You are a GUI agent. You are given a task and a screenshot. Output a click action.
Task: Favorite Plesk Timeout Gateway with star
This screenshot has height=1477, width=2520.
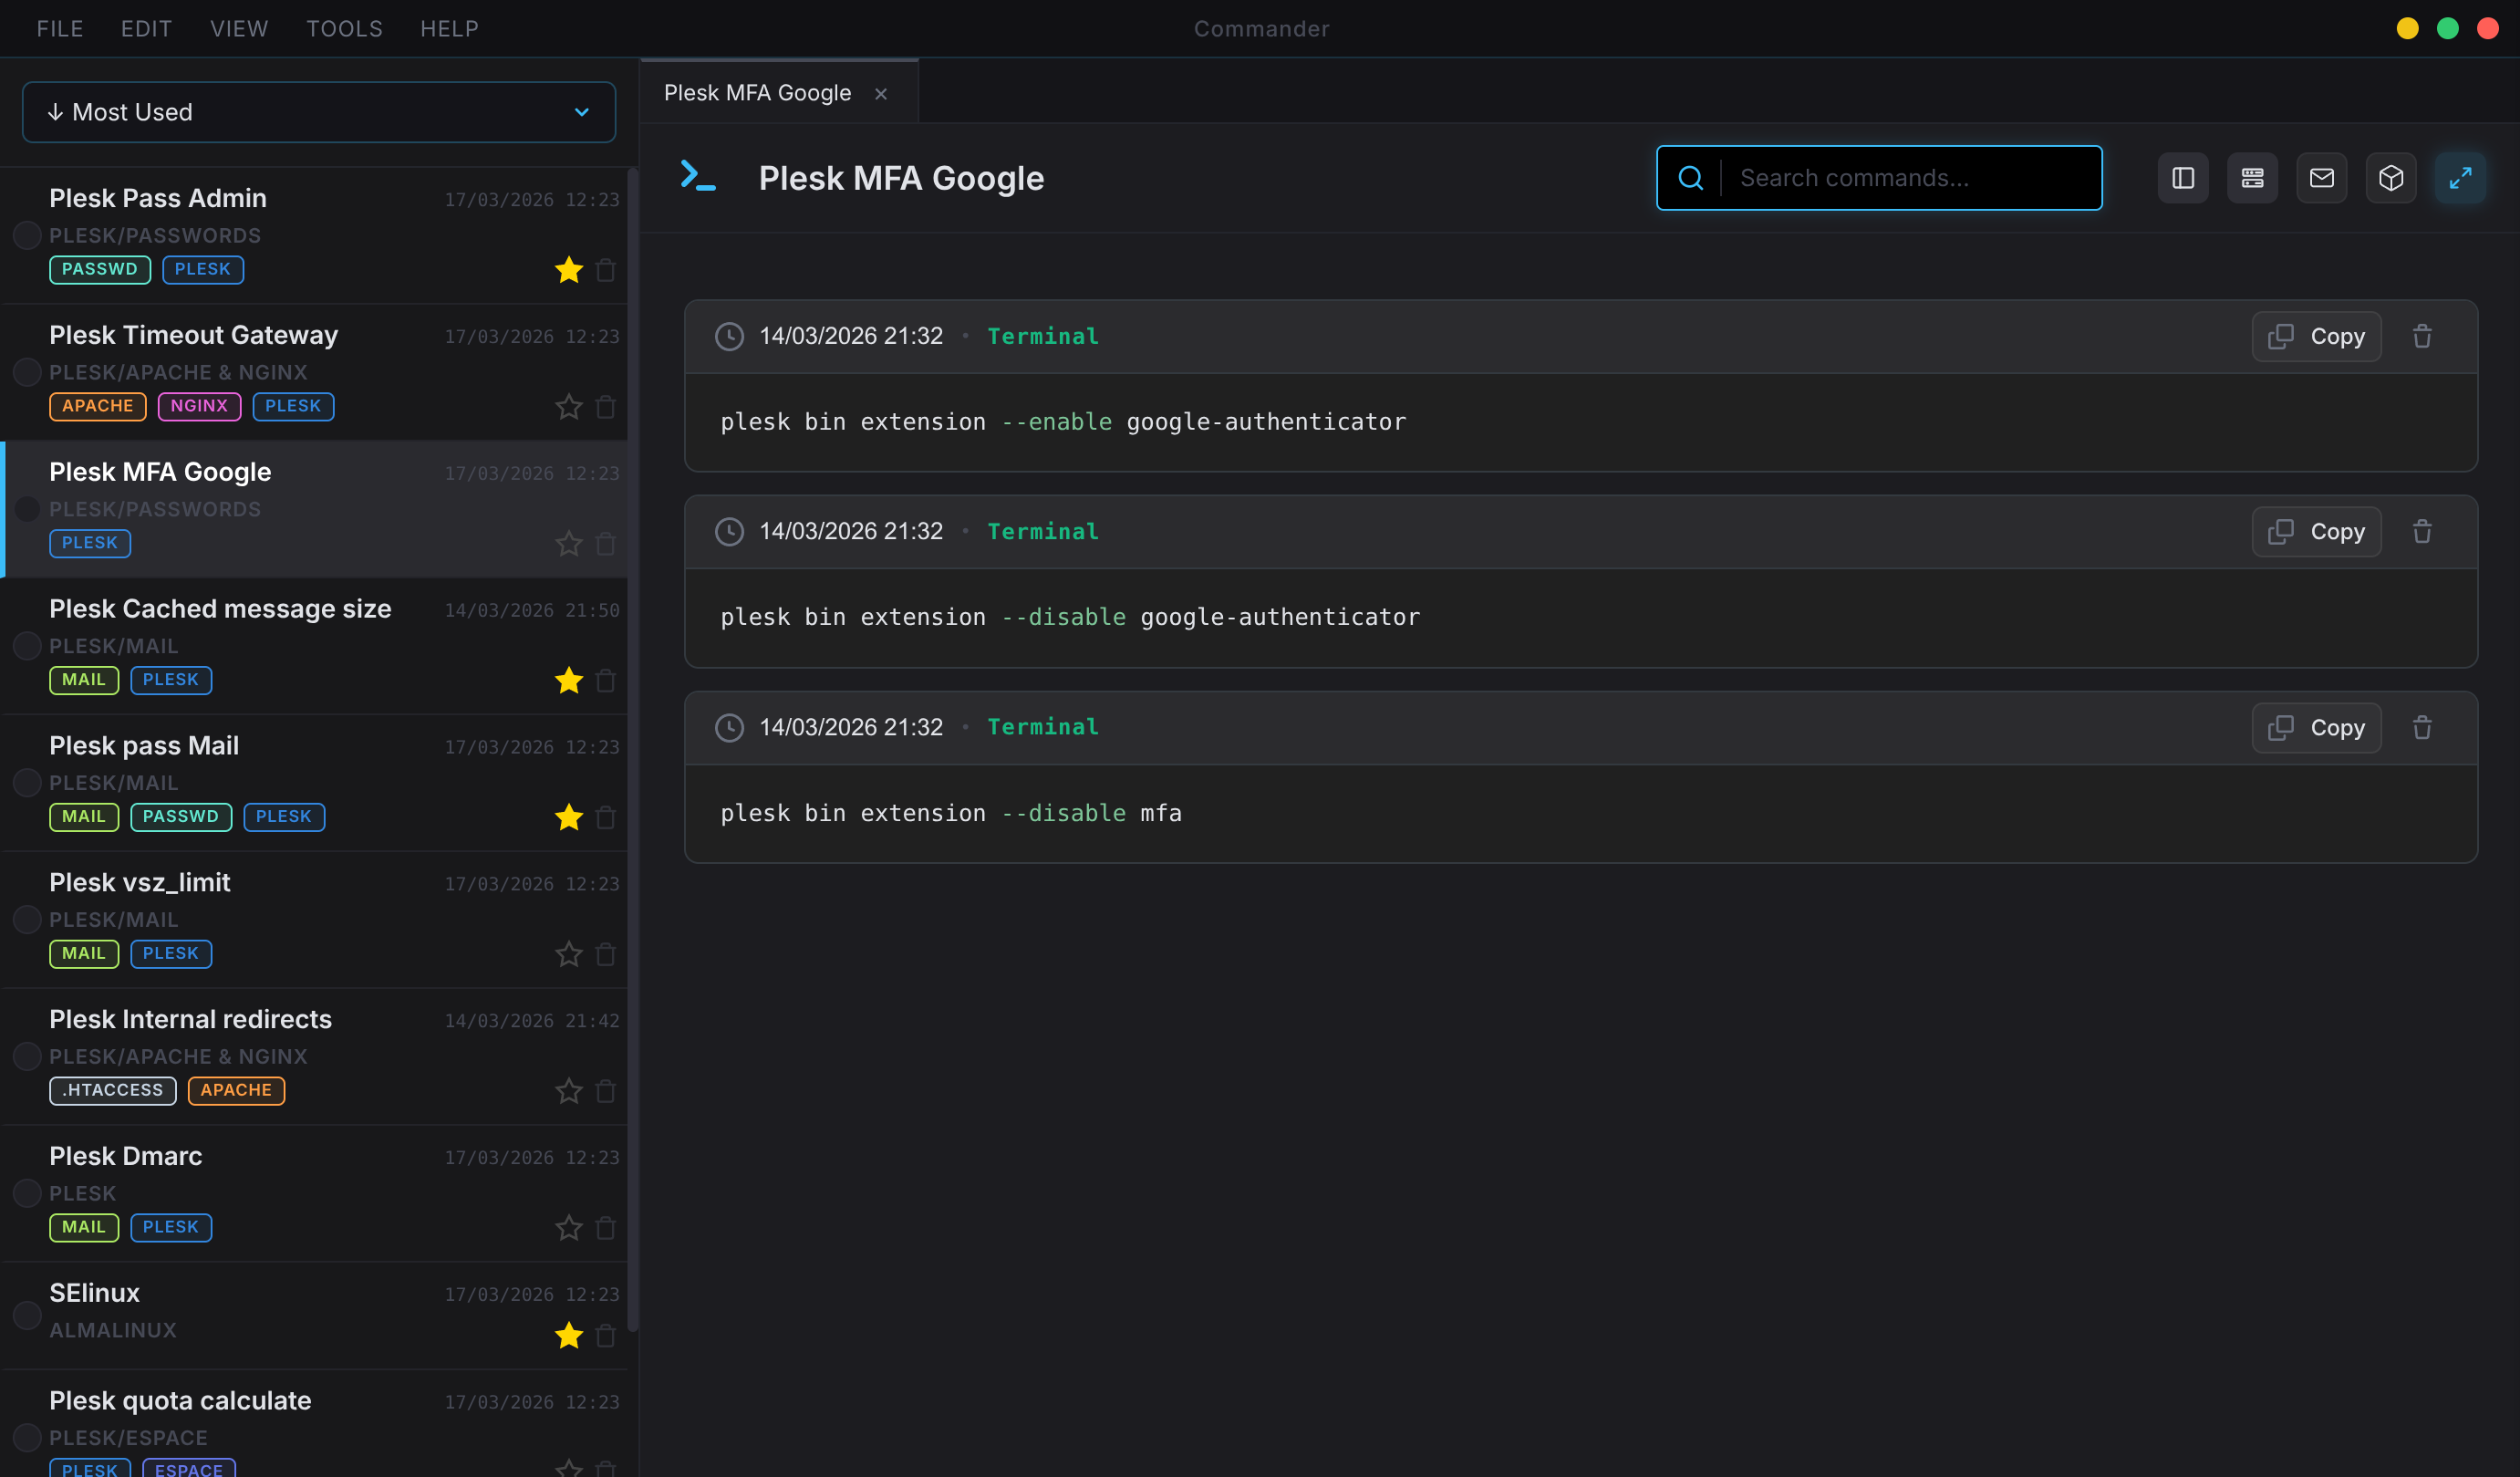click(x=569, y=407)
